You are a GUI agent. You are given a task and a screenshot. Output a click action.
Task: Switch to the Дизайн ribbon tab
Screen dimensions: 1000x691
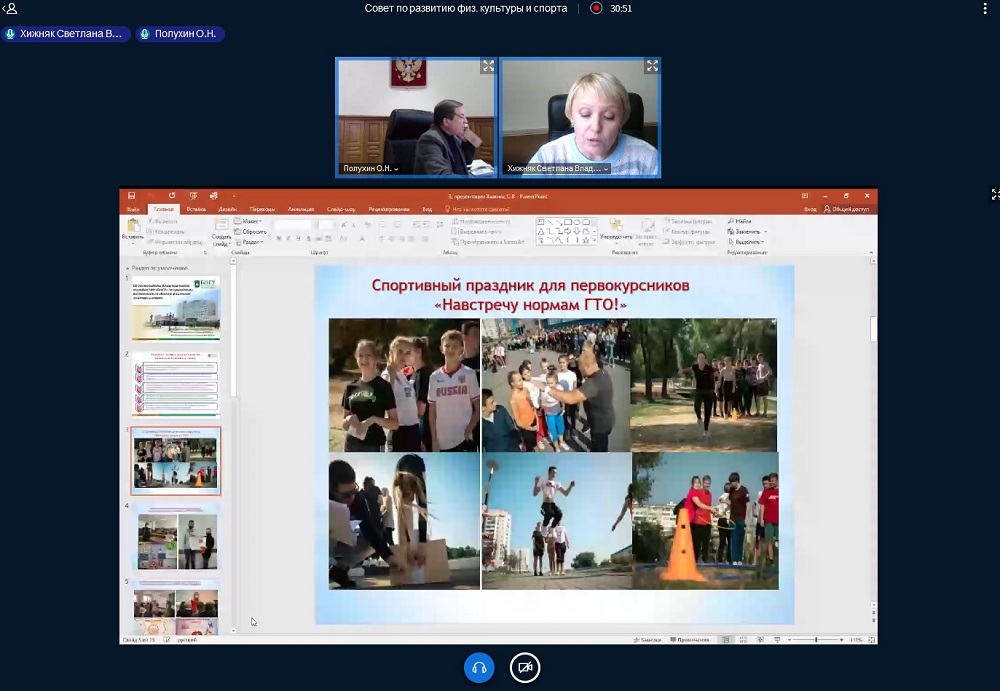click(227, 209)
